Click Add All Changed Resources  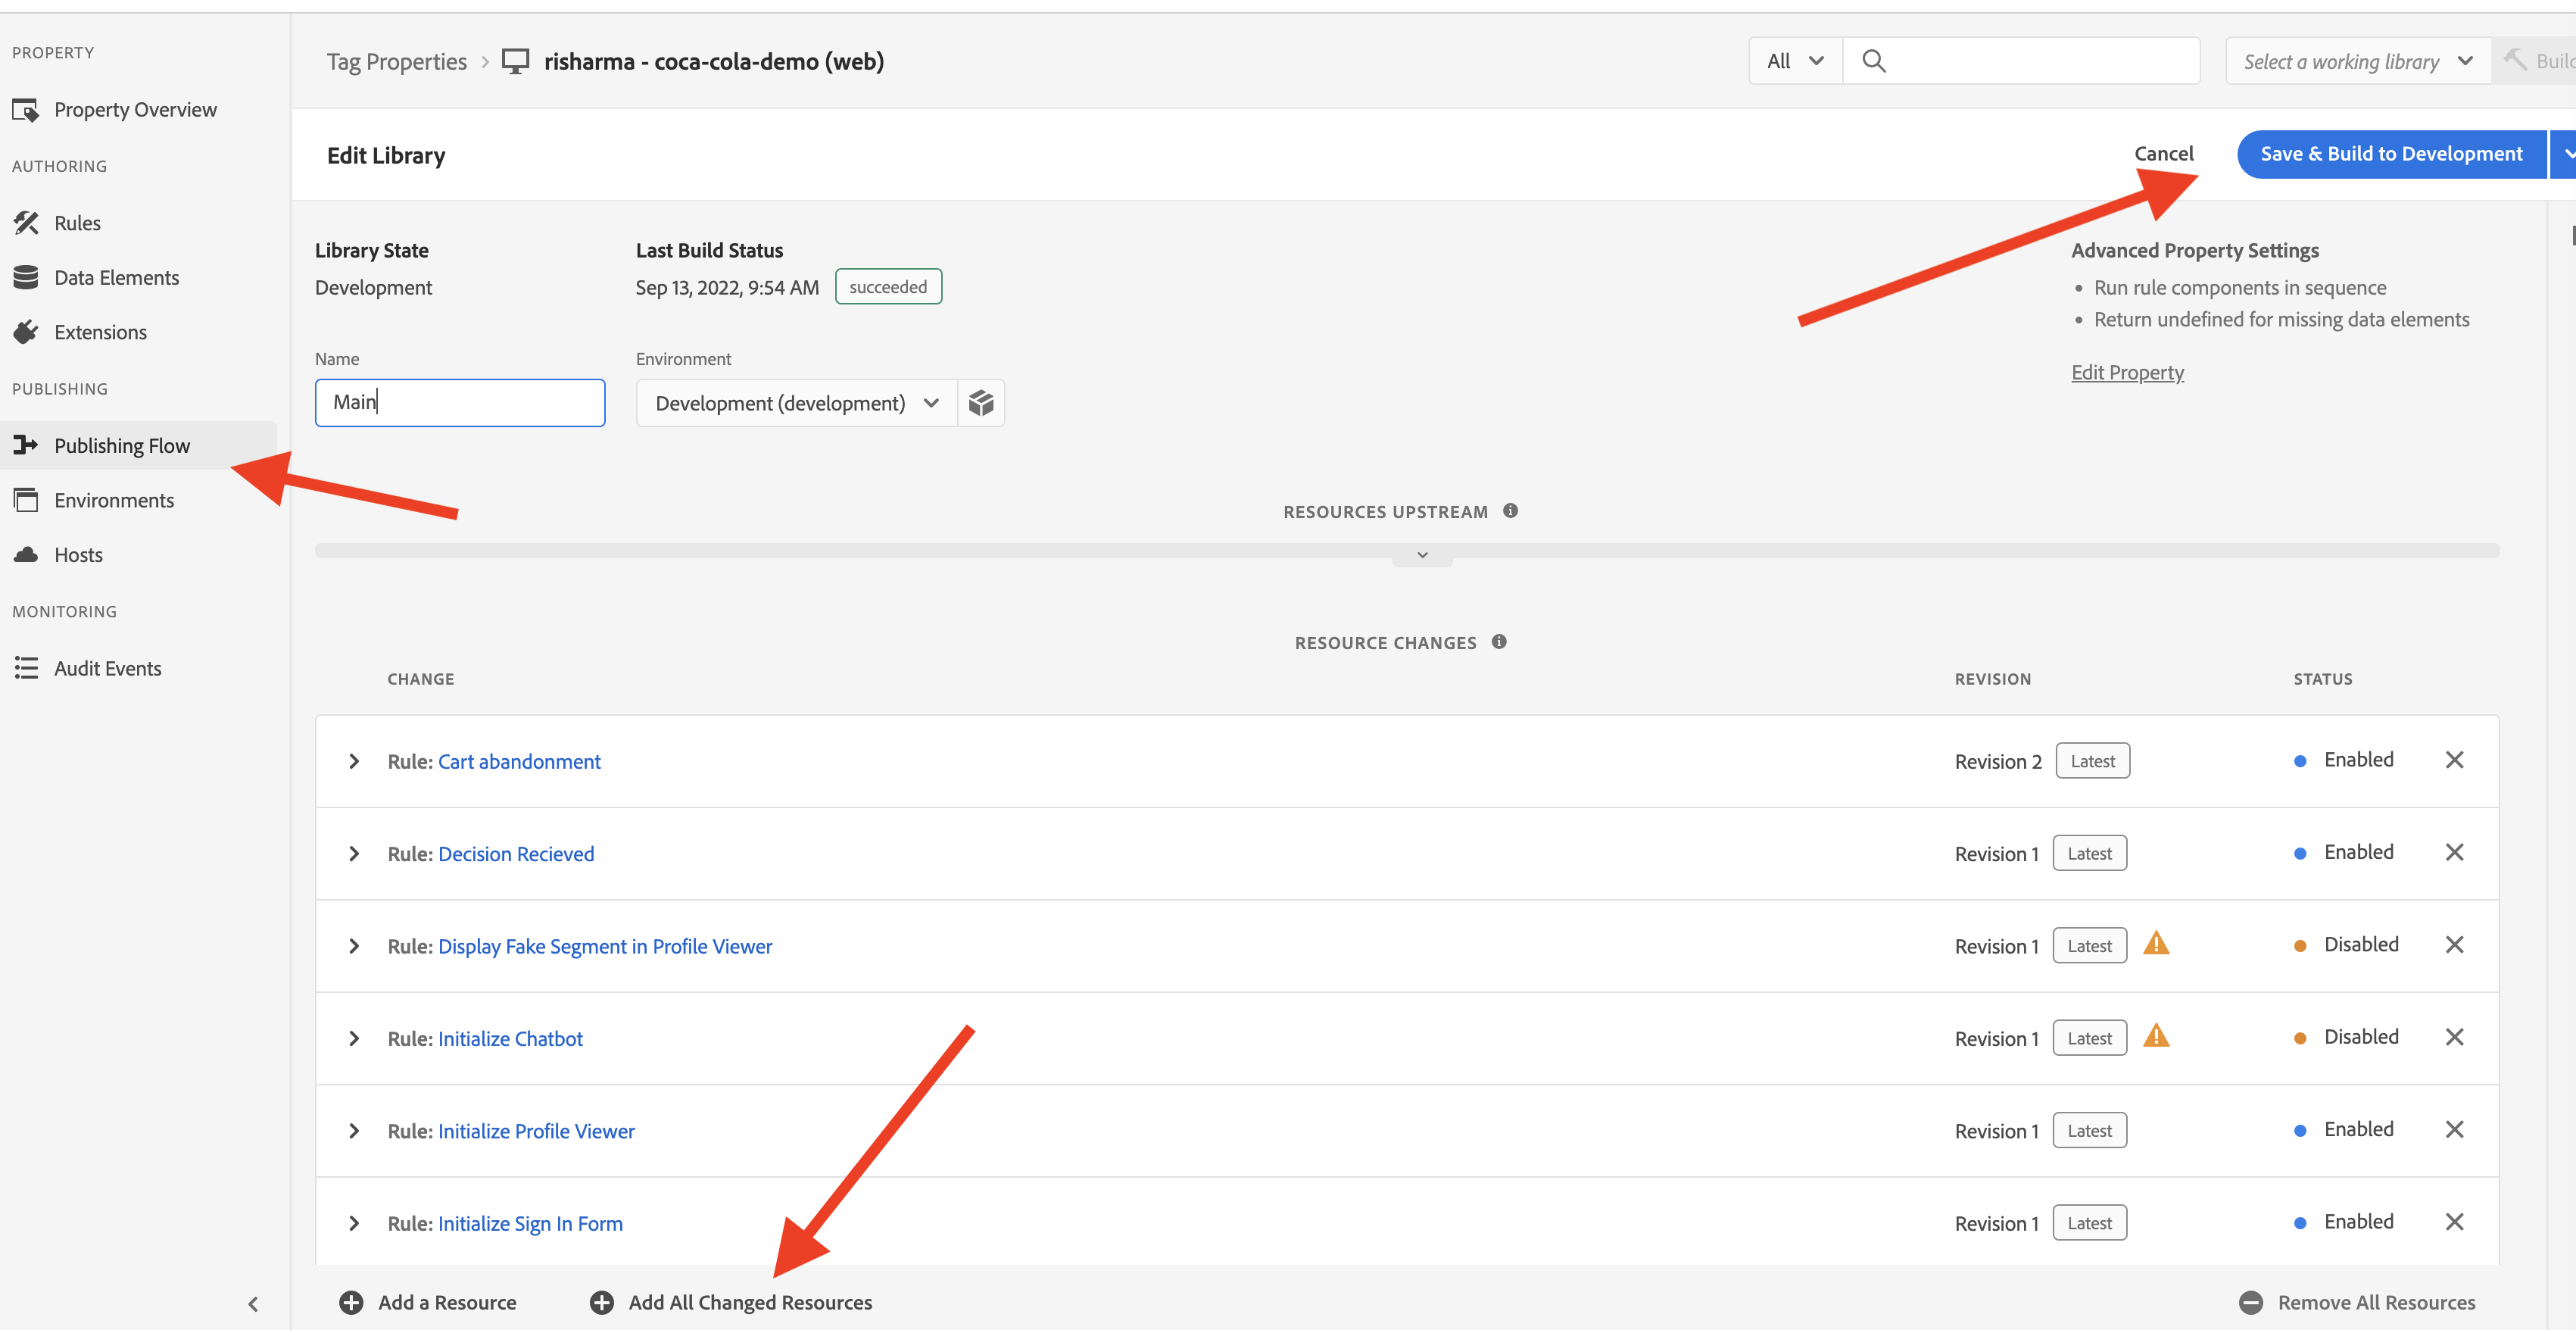(x=731, y=1303)
